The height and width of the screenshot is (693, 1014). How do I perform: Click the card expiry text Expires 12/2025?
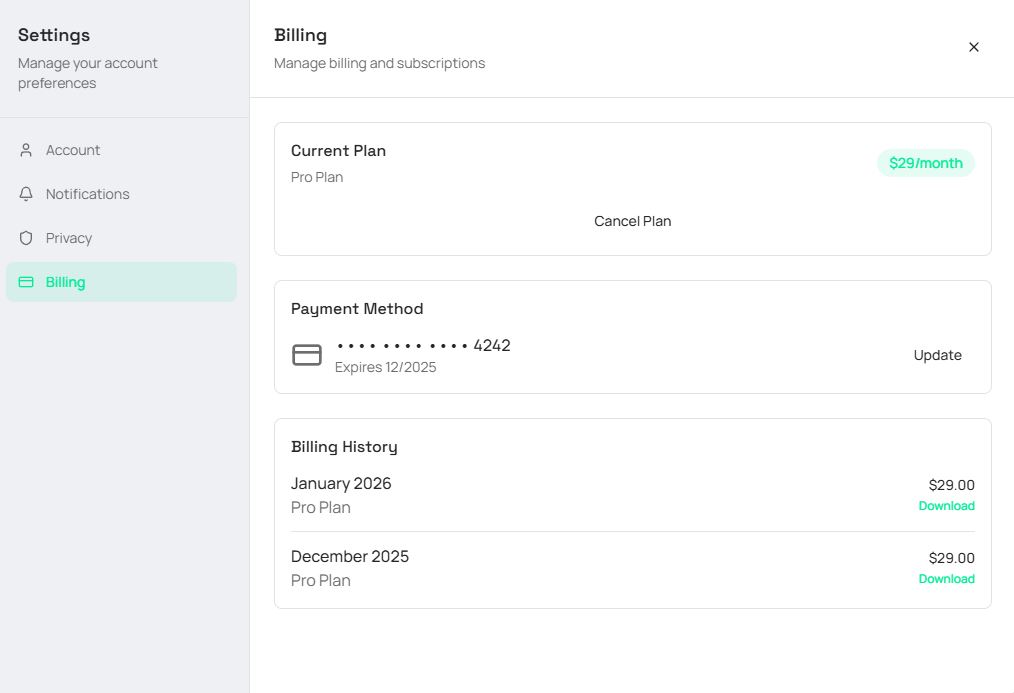click(x=385, y=367)
